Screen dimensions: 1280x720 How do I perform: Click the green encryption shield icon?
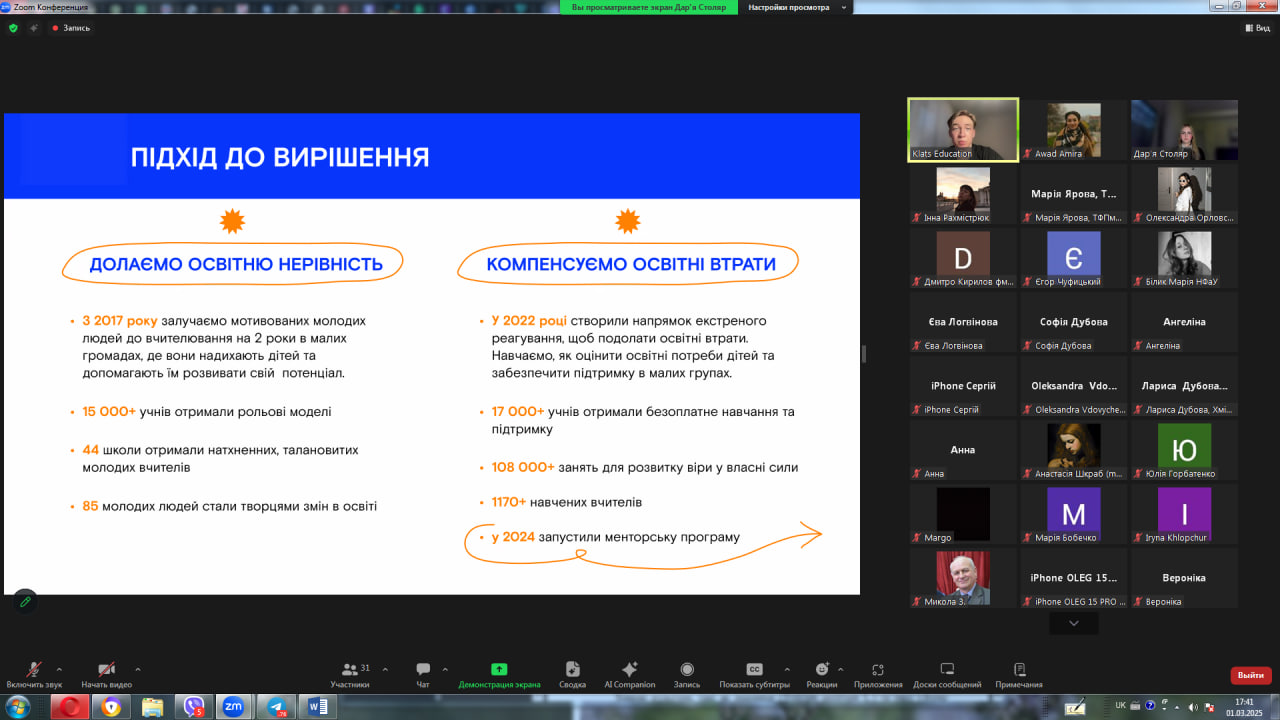[13, 28]
